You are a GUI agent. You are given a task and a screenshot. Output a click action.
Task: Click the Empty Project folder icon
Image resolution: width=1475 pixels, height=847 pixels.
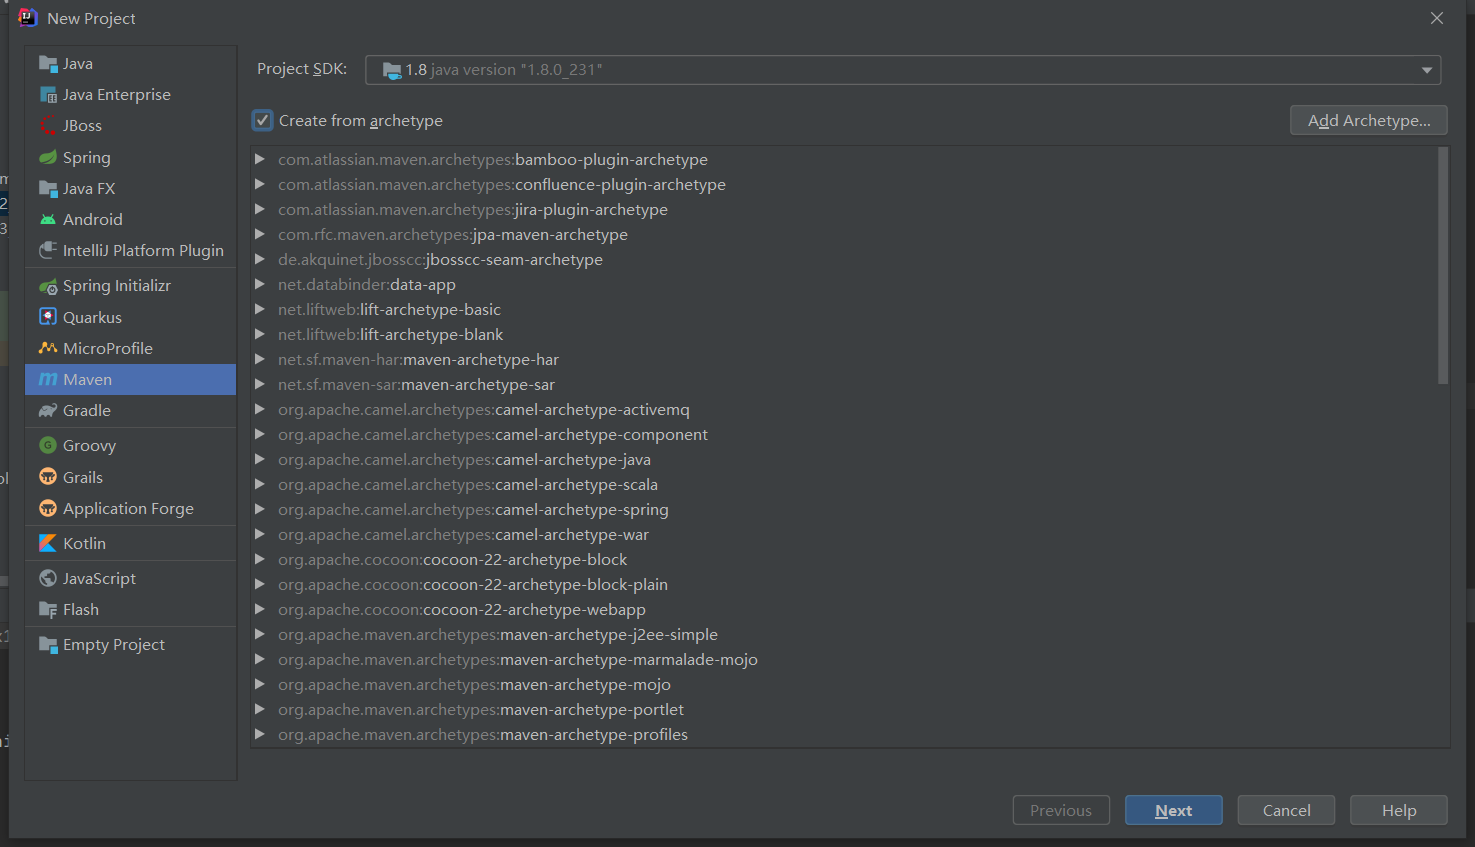[x=48, y=645]
